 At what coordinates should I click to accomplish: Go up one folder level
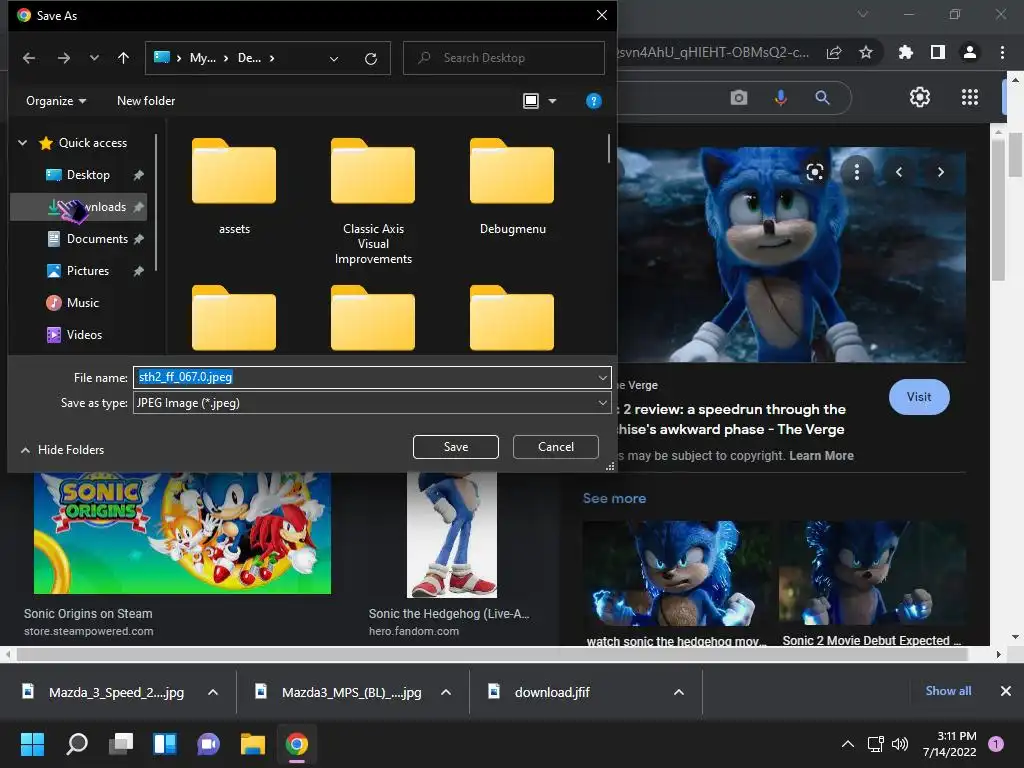click(x=123, y=58)
